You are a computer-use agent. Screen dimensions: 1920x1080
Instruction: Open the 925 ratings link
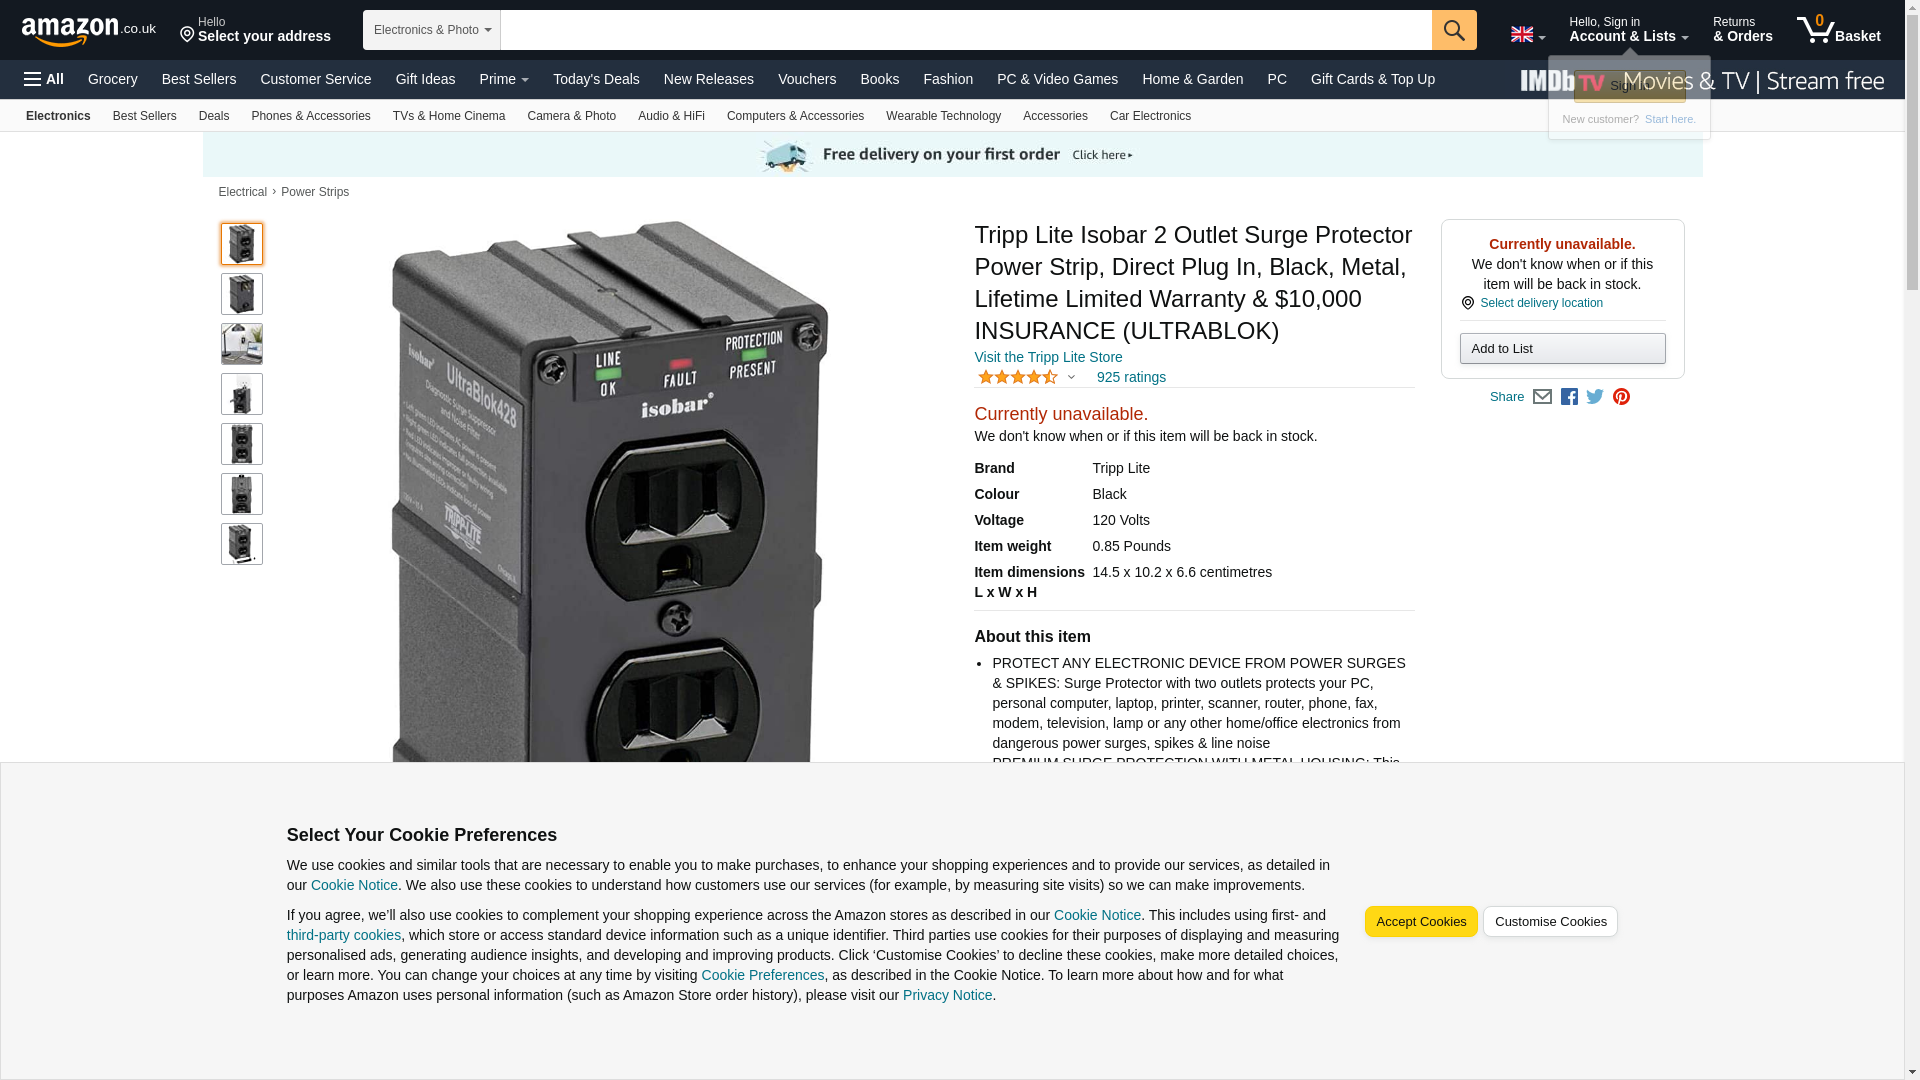1131,378
